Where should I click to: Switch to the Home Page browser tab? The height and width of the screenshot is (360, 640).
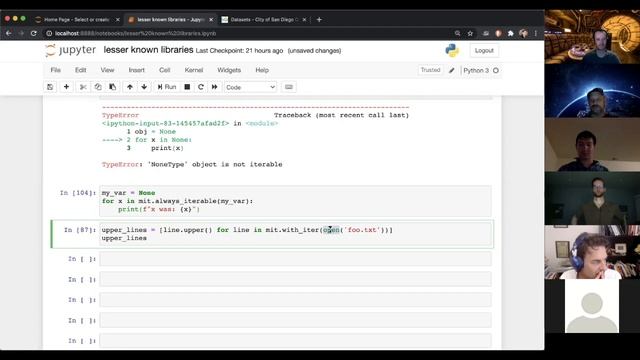76,20
